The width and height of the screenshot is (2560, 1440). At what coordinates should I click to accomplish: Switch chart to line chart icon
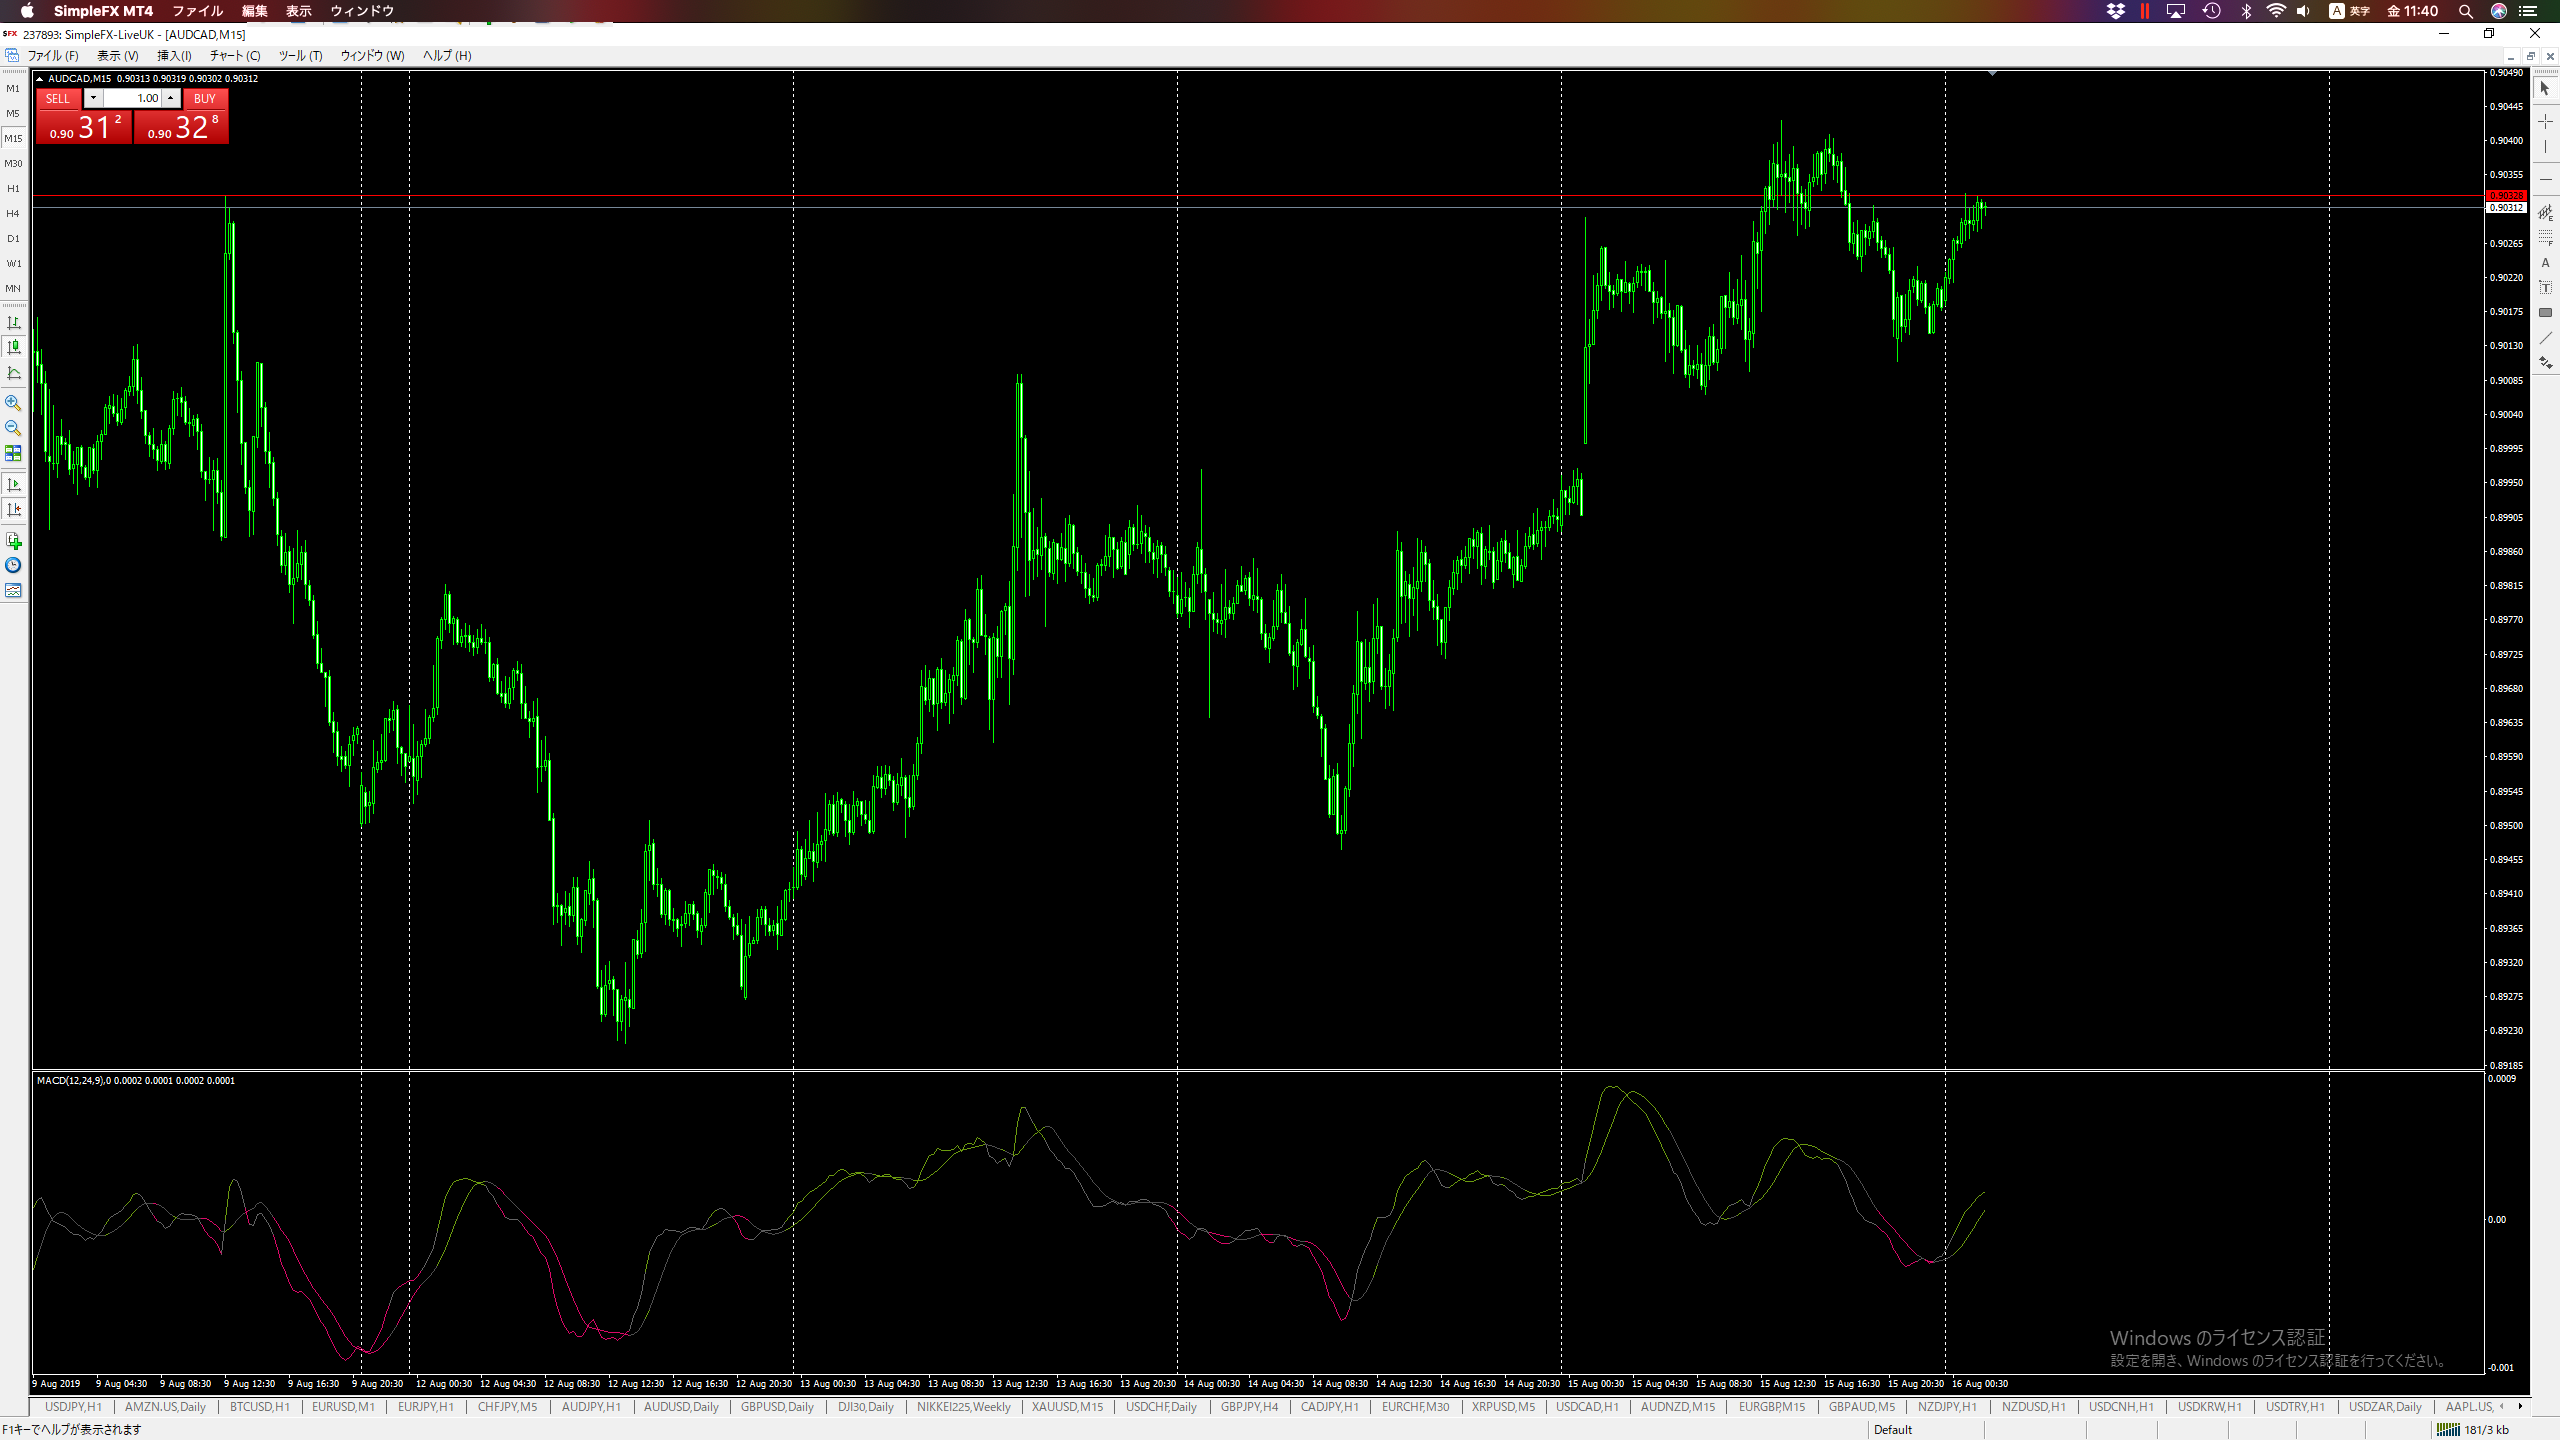click(x=13, y=373)
